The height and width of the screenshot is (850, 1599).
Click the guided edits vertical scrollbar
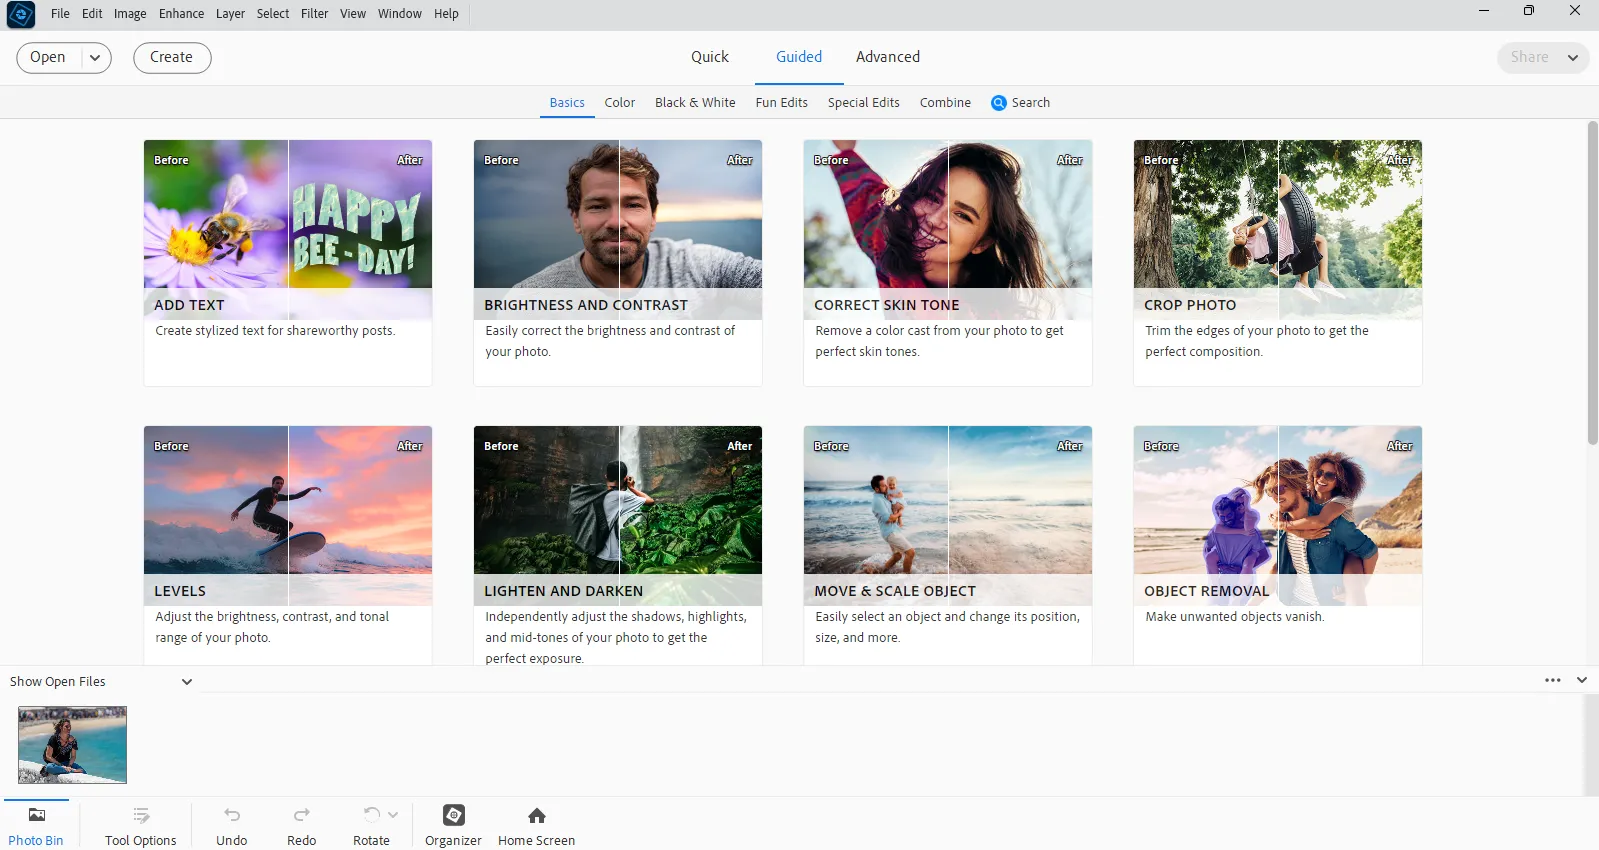1593,283
